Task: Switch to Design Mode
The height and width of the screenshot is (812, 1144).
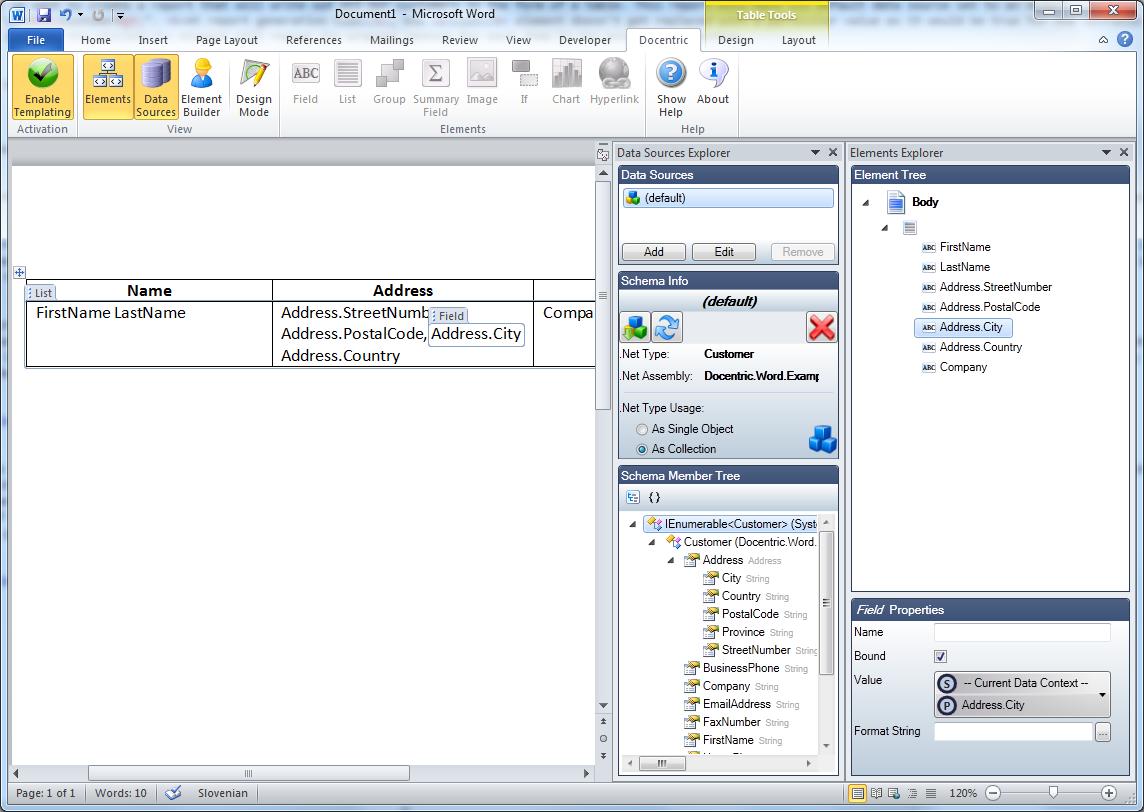Action: tap(254, 87)
